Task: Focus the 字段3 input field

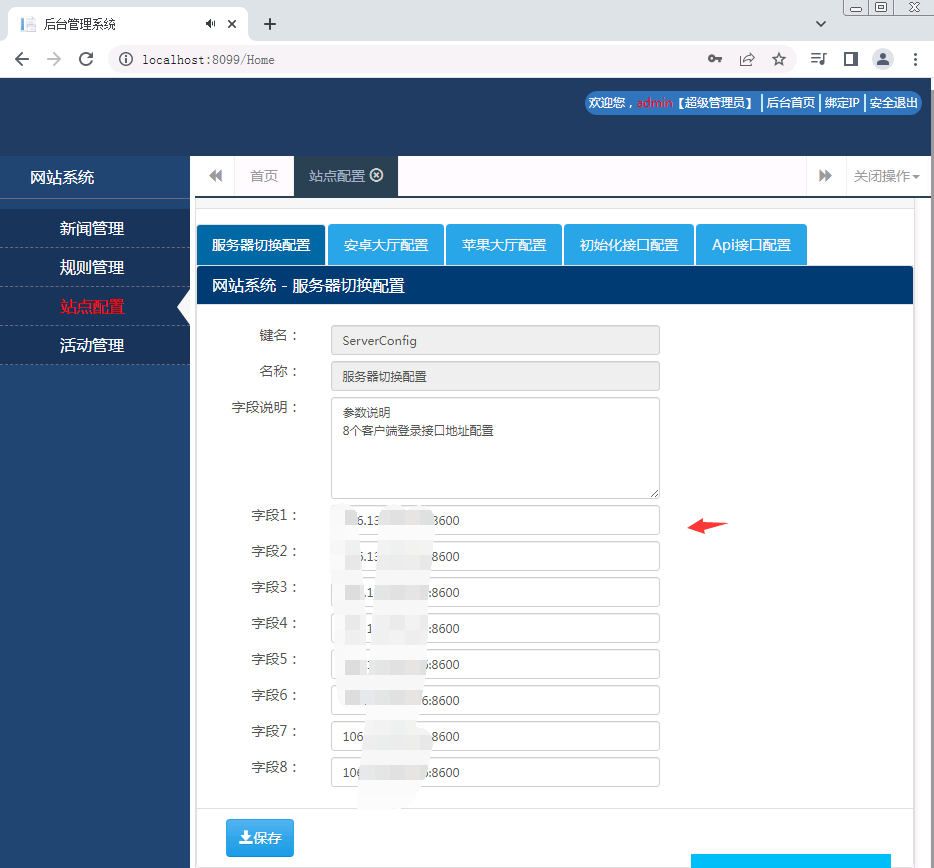Action: pos(495,592)
